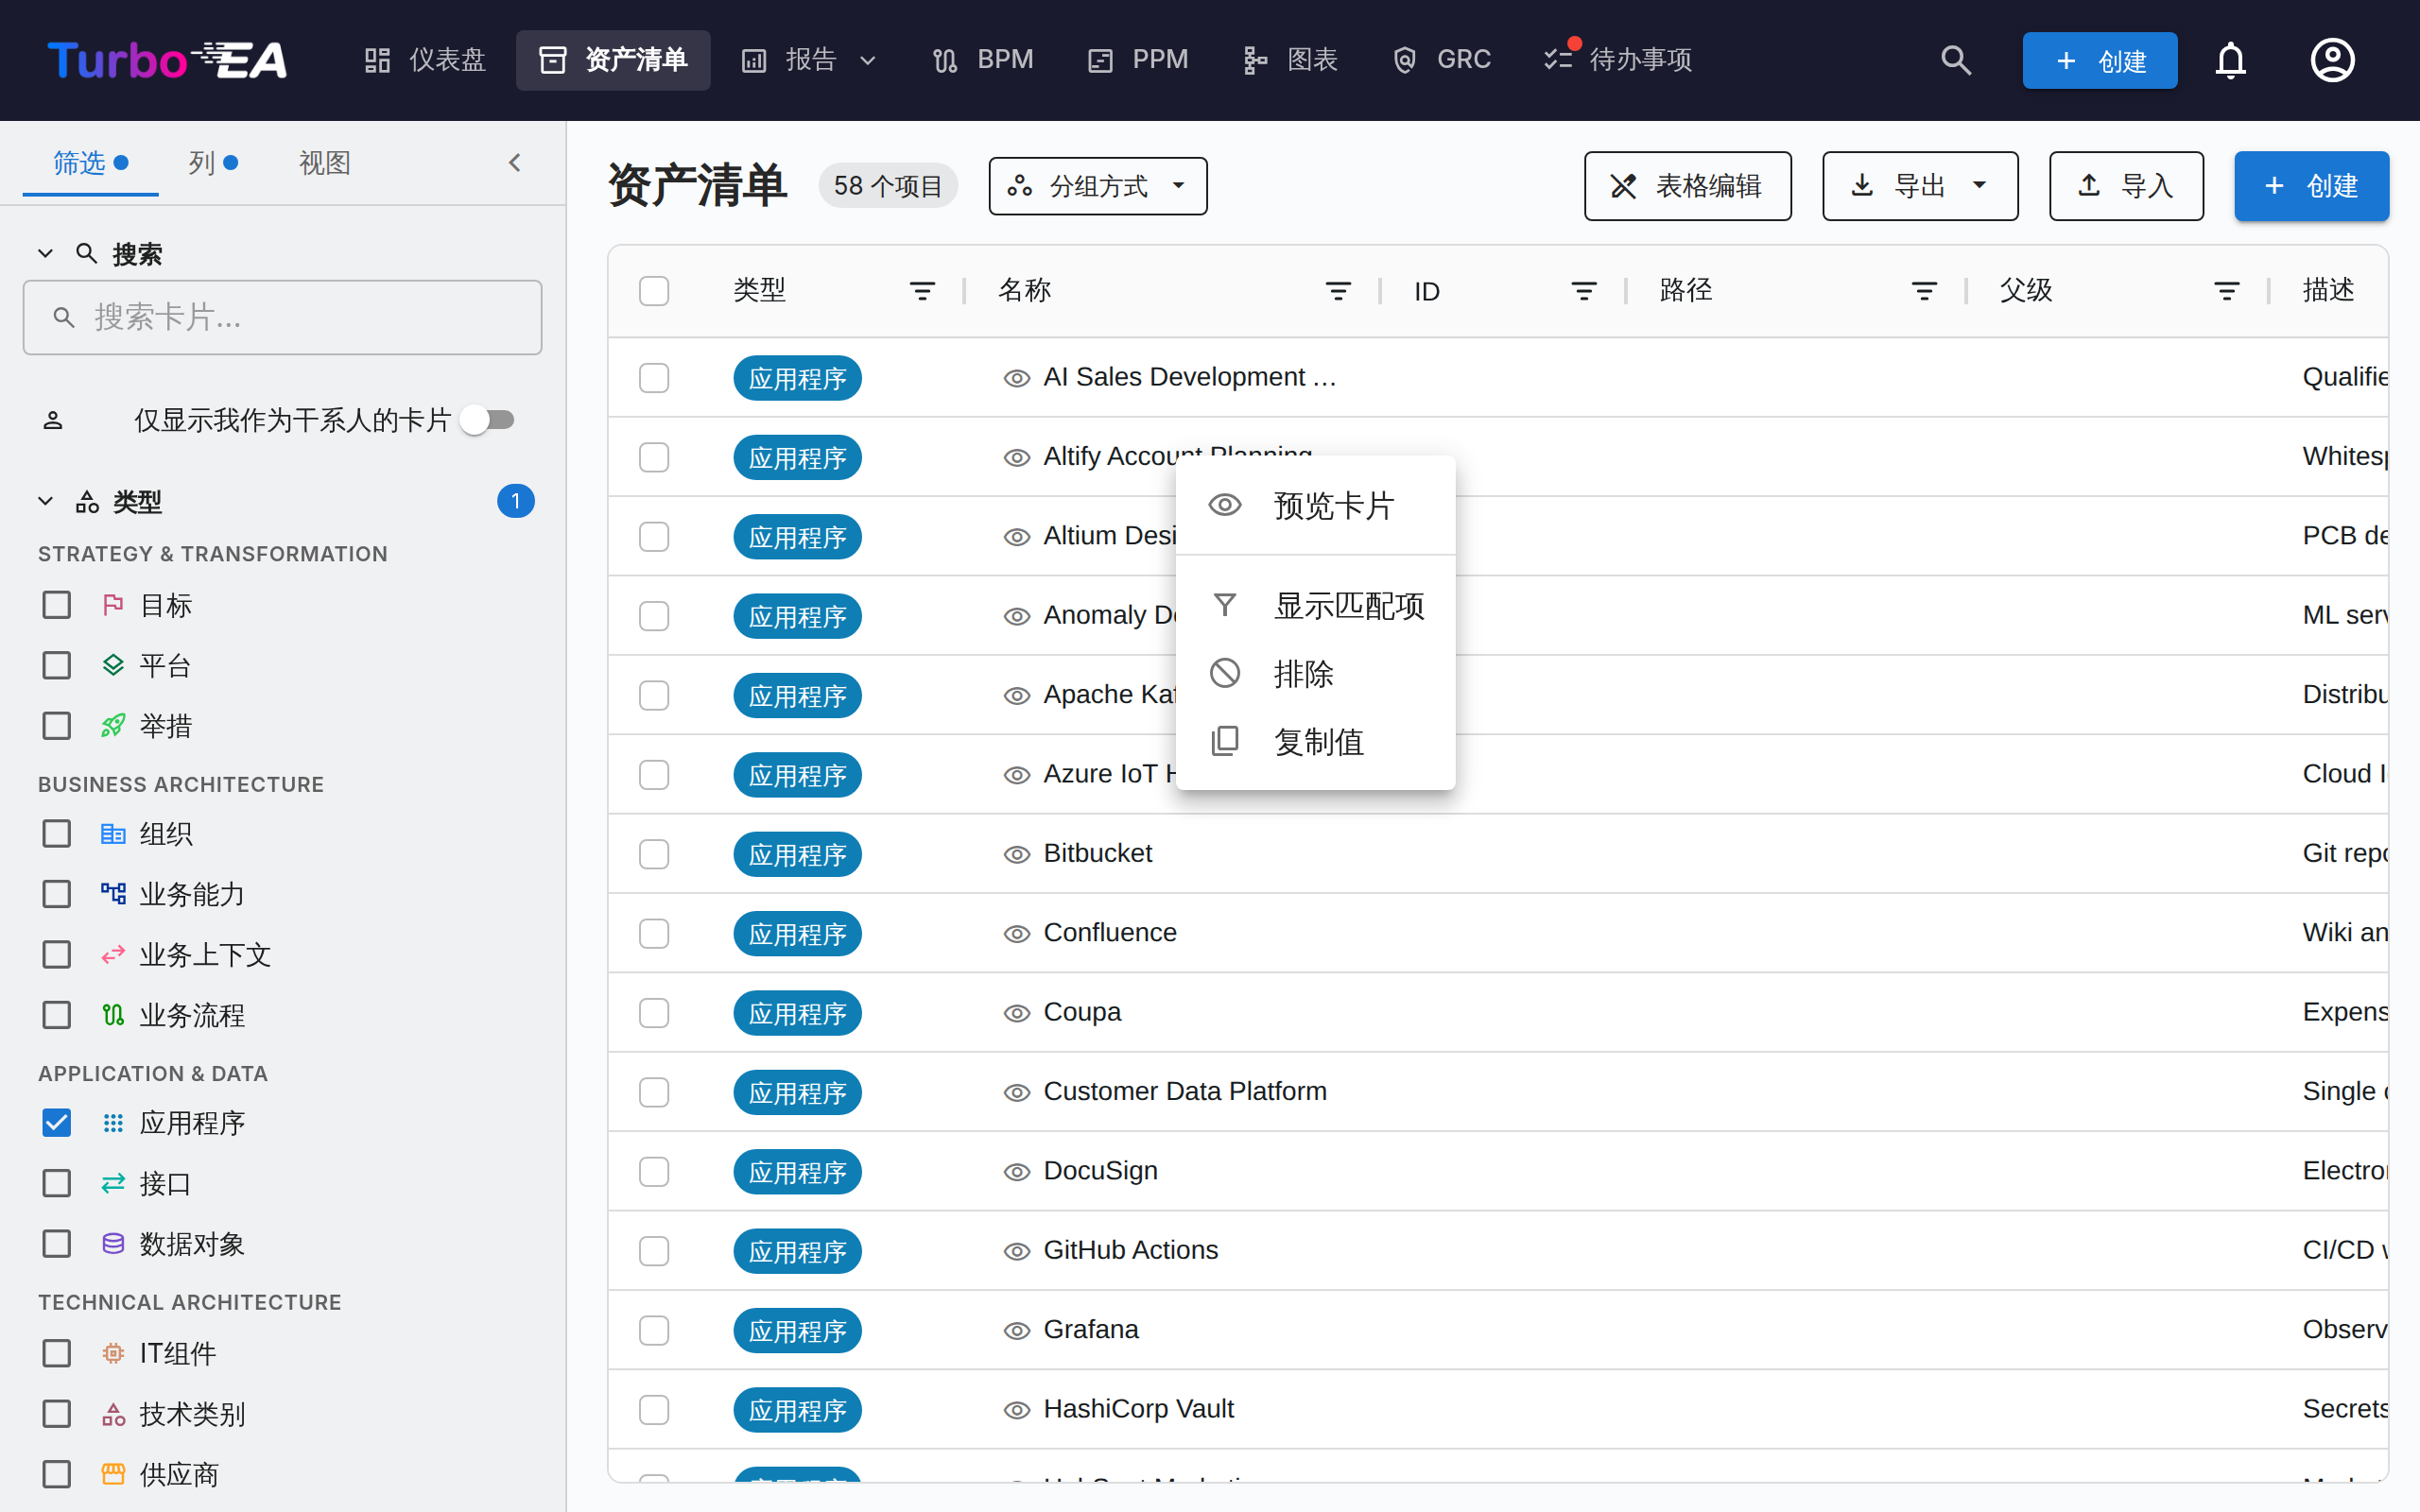Click the 搜索卡片 input field

pyautogui.click(x=282, y=318)
